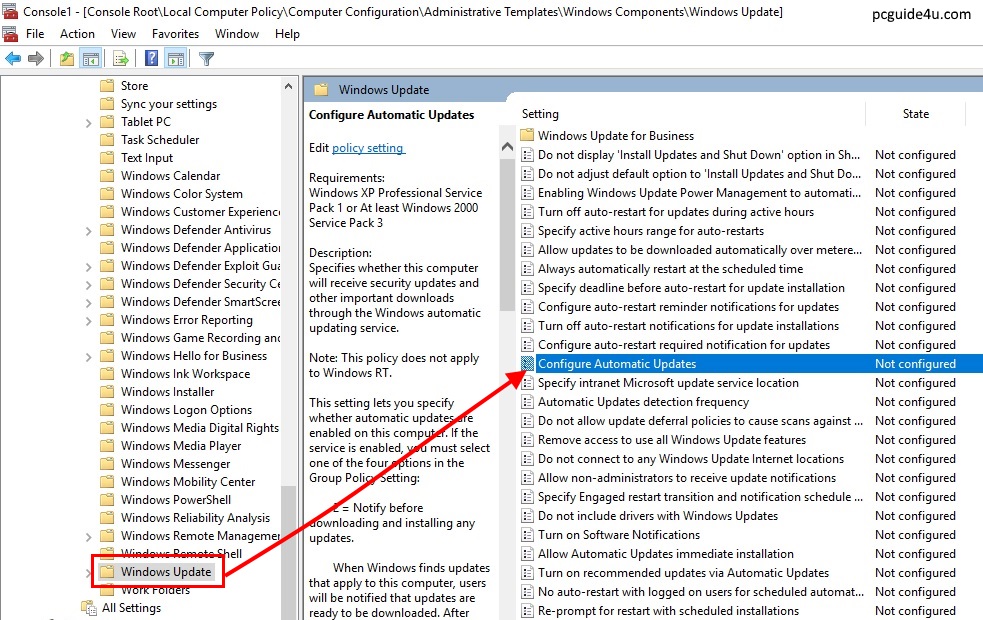Viewport: 983px width, 620px height.
Task: Select 'Automatic Updates detection frequency' setting
Action: pos(643,402)
